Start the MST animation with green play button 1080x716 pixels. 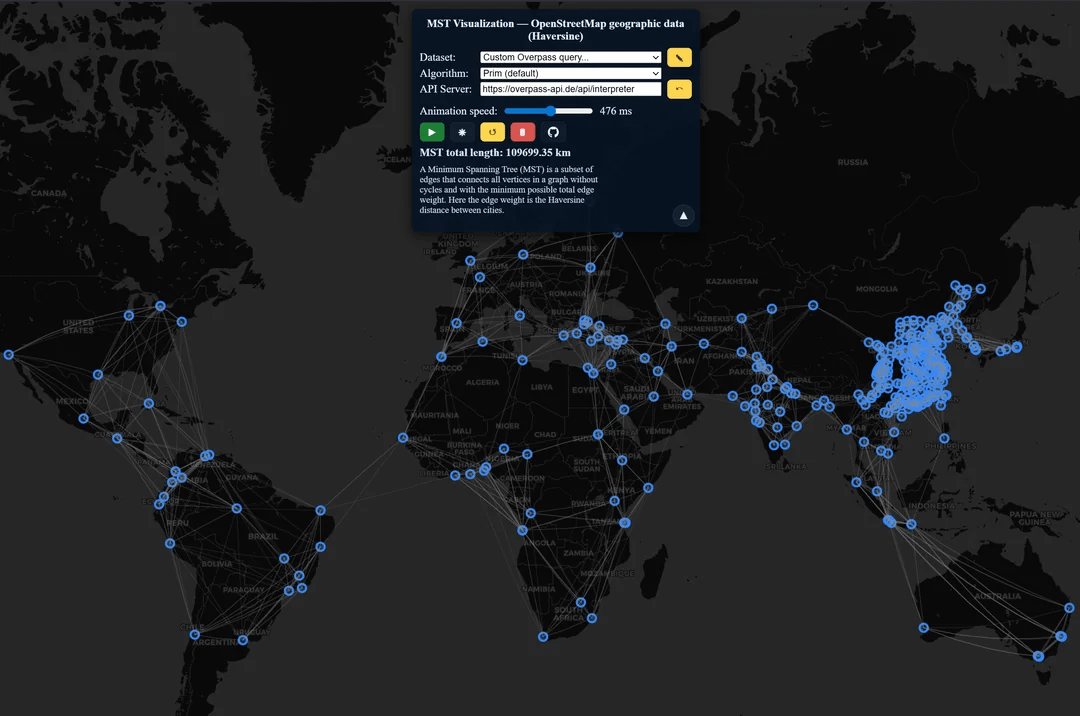(x=432, y=132)
